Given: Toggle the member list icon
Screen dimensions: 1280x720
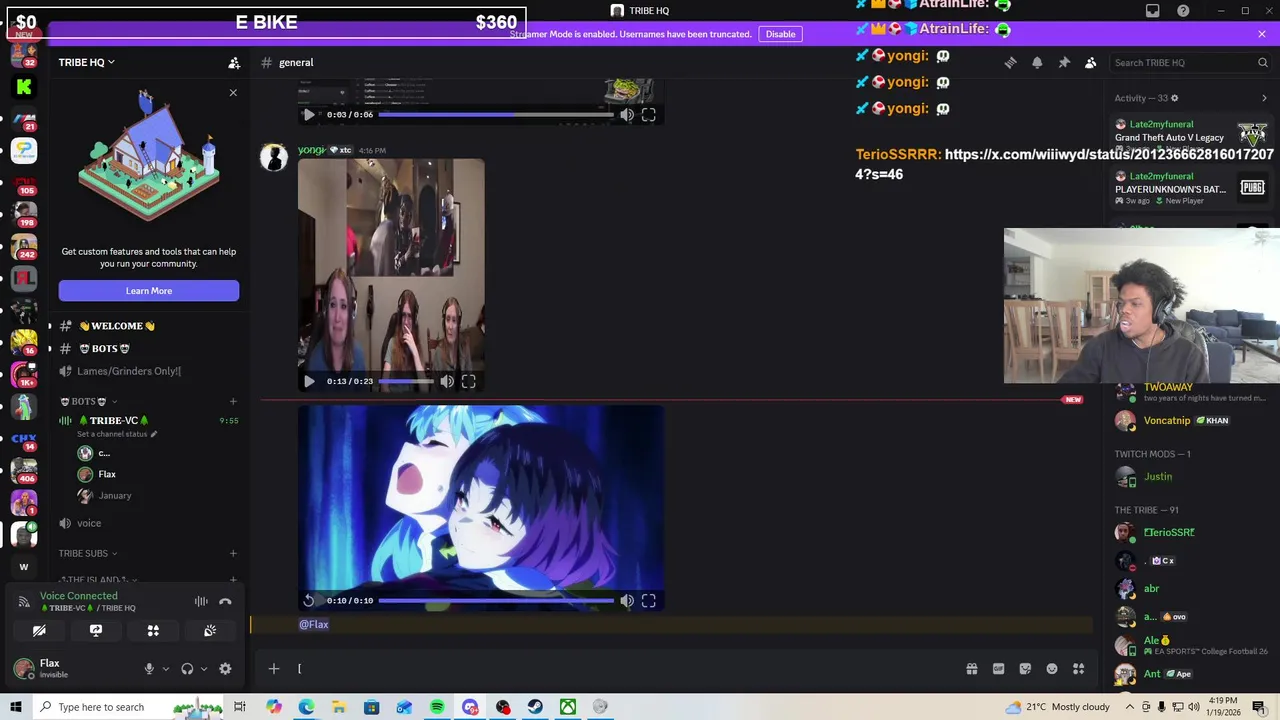Looking at the screenshot, I should pos(1091,62).
